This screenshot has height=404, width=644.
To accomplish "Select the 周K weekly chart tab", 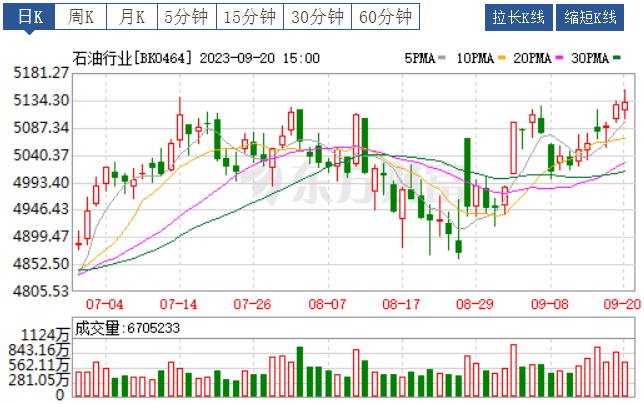I will click(x=80, y=18).
